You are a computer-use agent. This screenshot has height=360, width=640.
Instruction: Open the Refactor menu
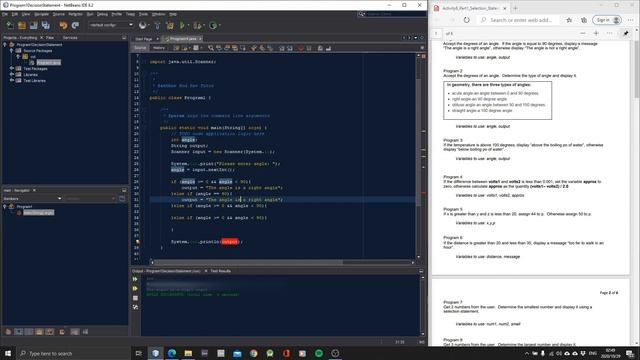tap(76, 14)
